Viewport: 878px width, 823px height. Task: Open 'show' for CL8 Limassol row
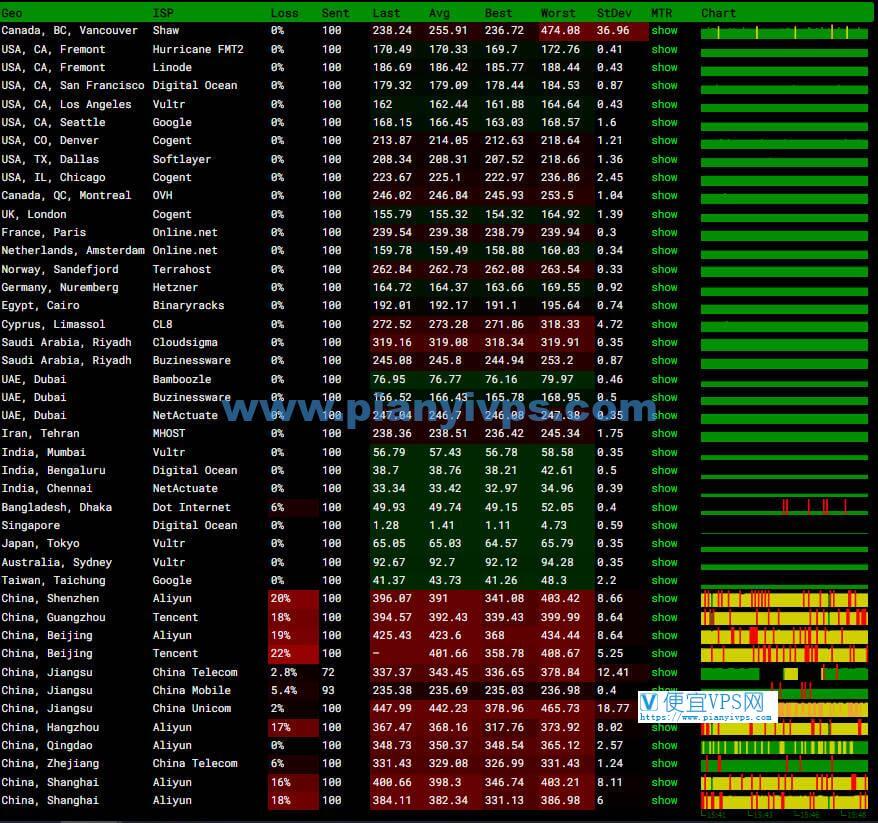click(664, 324)
